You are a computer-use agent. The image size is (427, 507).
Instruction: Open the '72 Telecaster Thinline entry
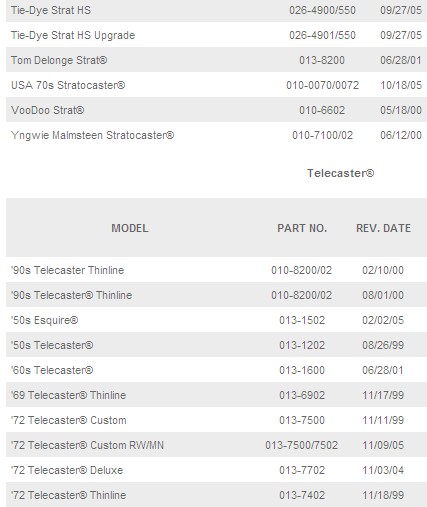pyautogui.click(x=68, y=495)
